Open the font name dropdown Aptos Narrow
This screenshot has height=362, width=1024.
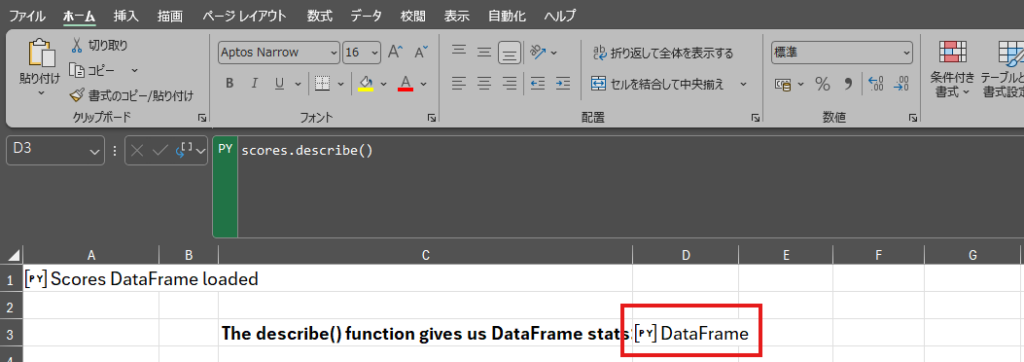click(x=334, y=52)
